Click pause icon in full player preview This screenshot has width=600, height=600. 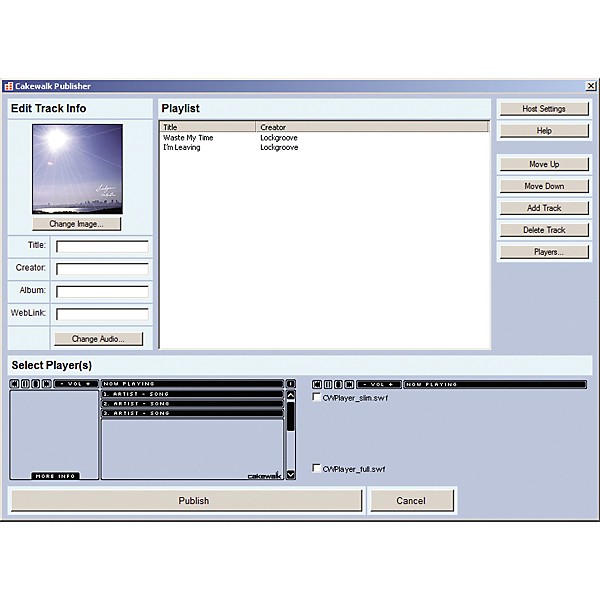(x=25, y=383)
